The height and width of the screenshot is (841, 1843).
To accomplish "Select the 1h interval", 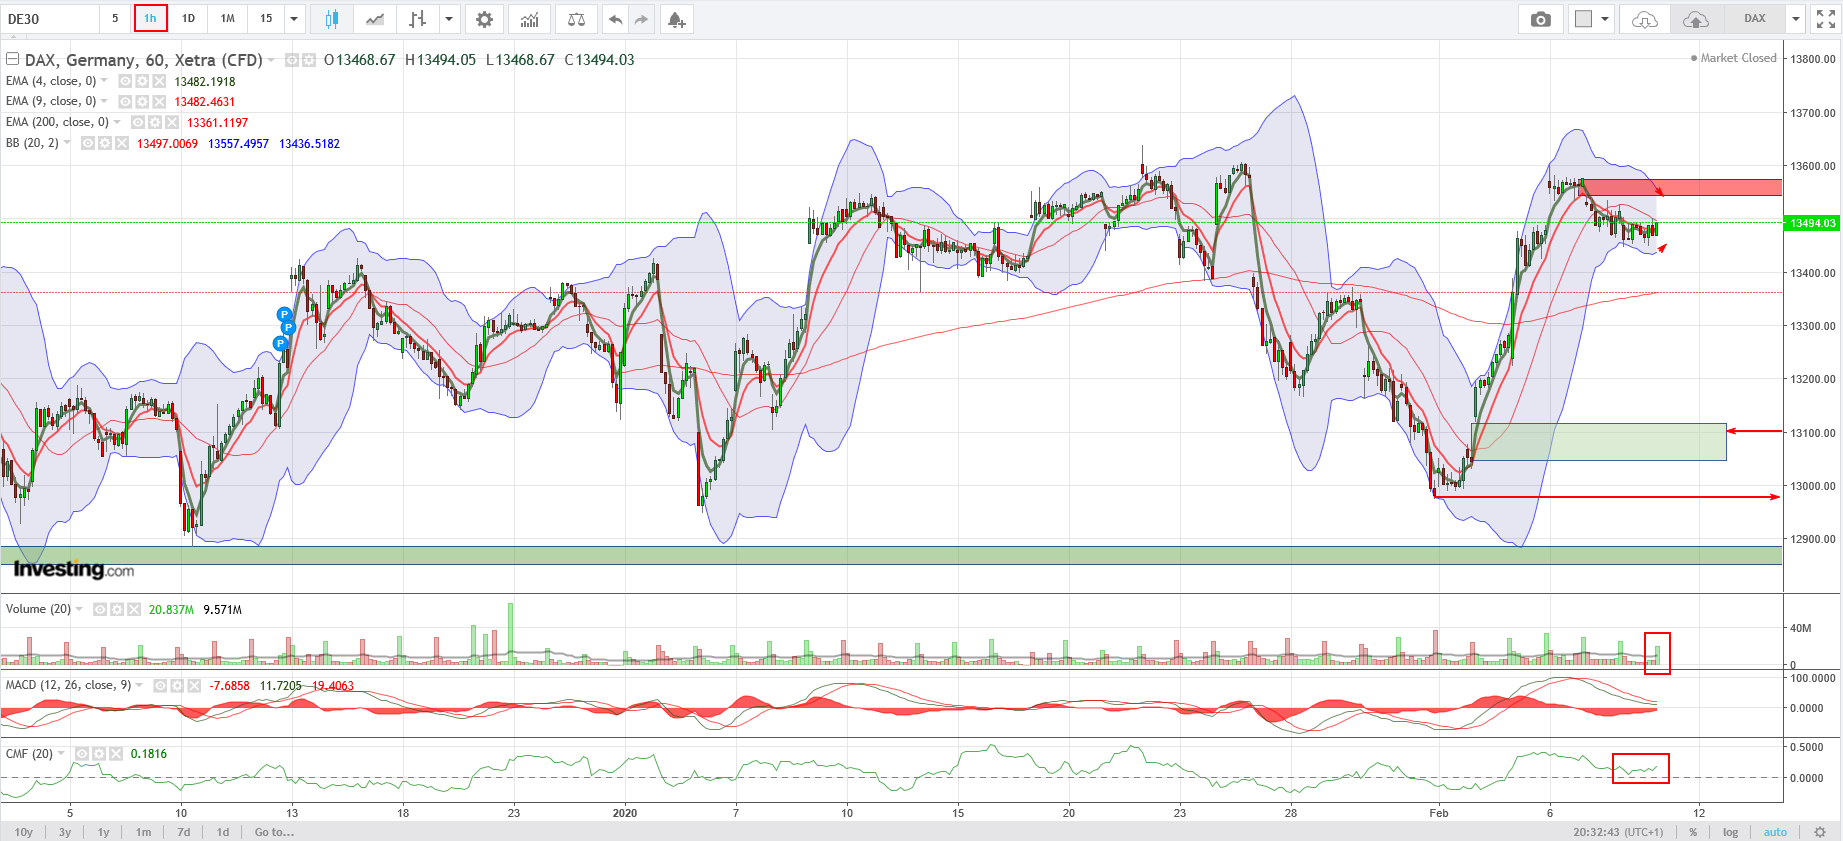I will point(150,19).
